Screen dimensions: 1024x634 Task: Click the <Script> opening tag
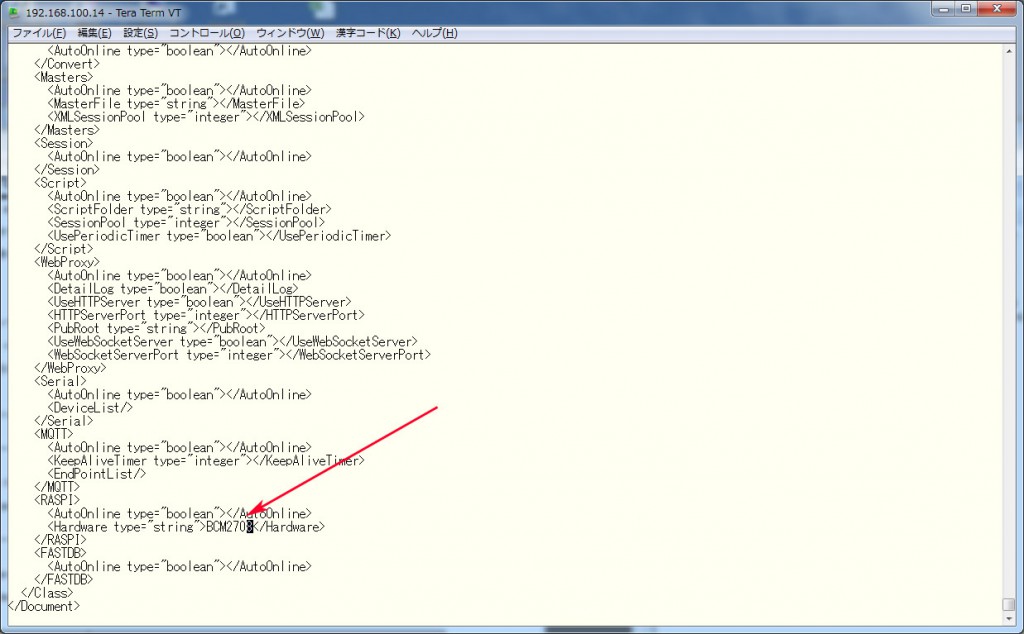coord(60,183)
